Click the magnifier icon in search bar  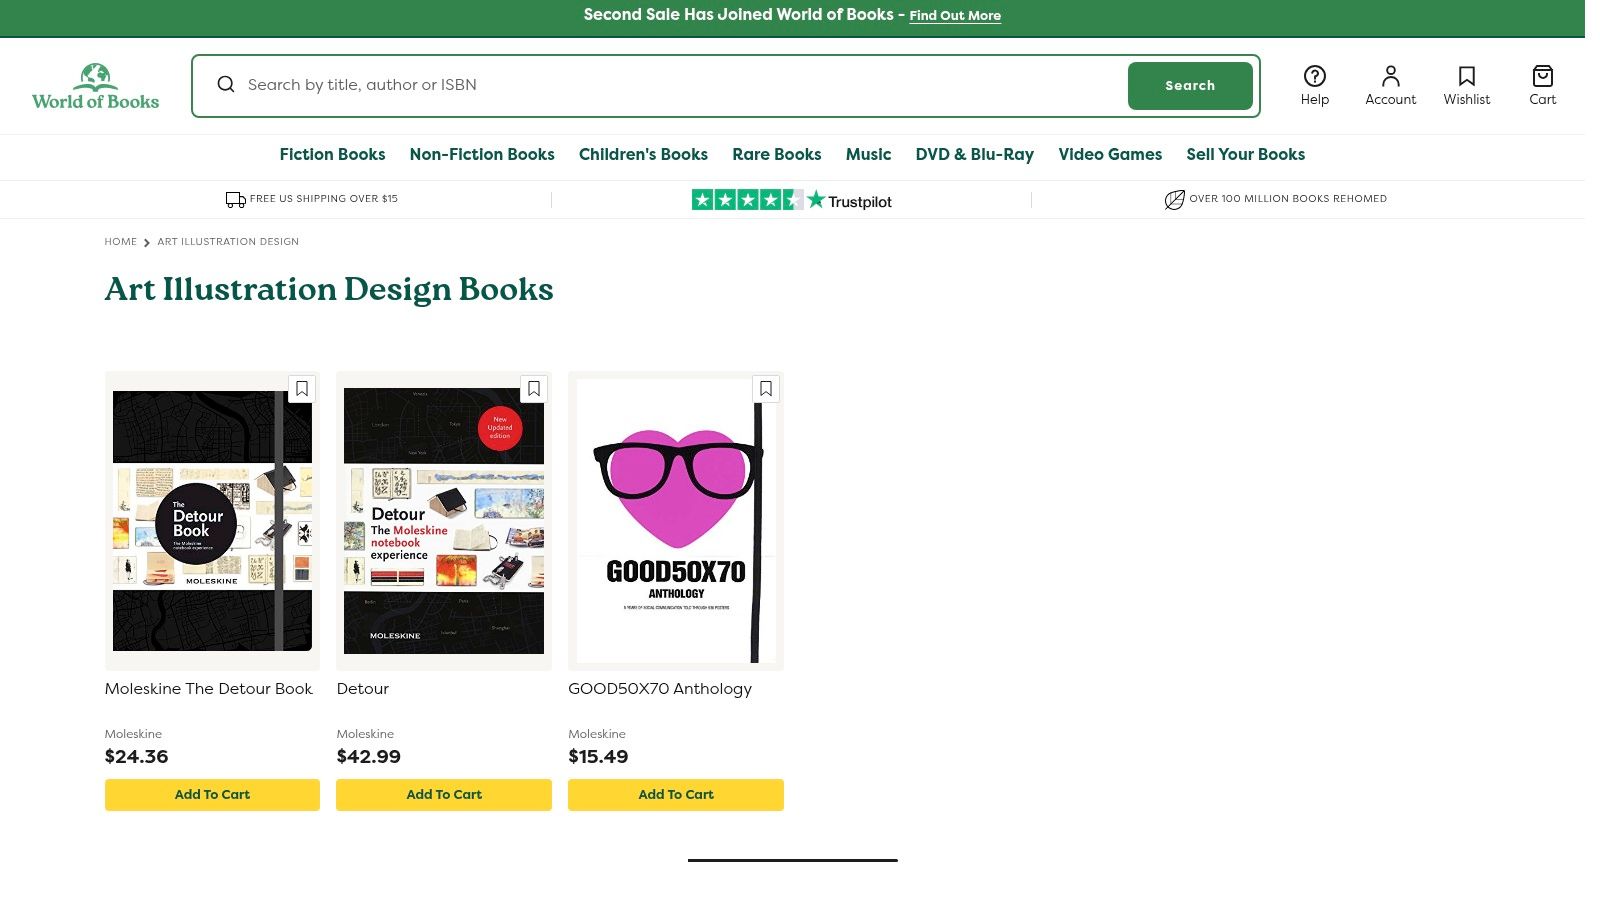[226, 85]
